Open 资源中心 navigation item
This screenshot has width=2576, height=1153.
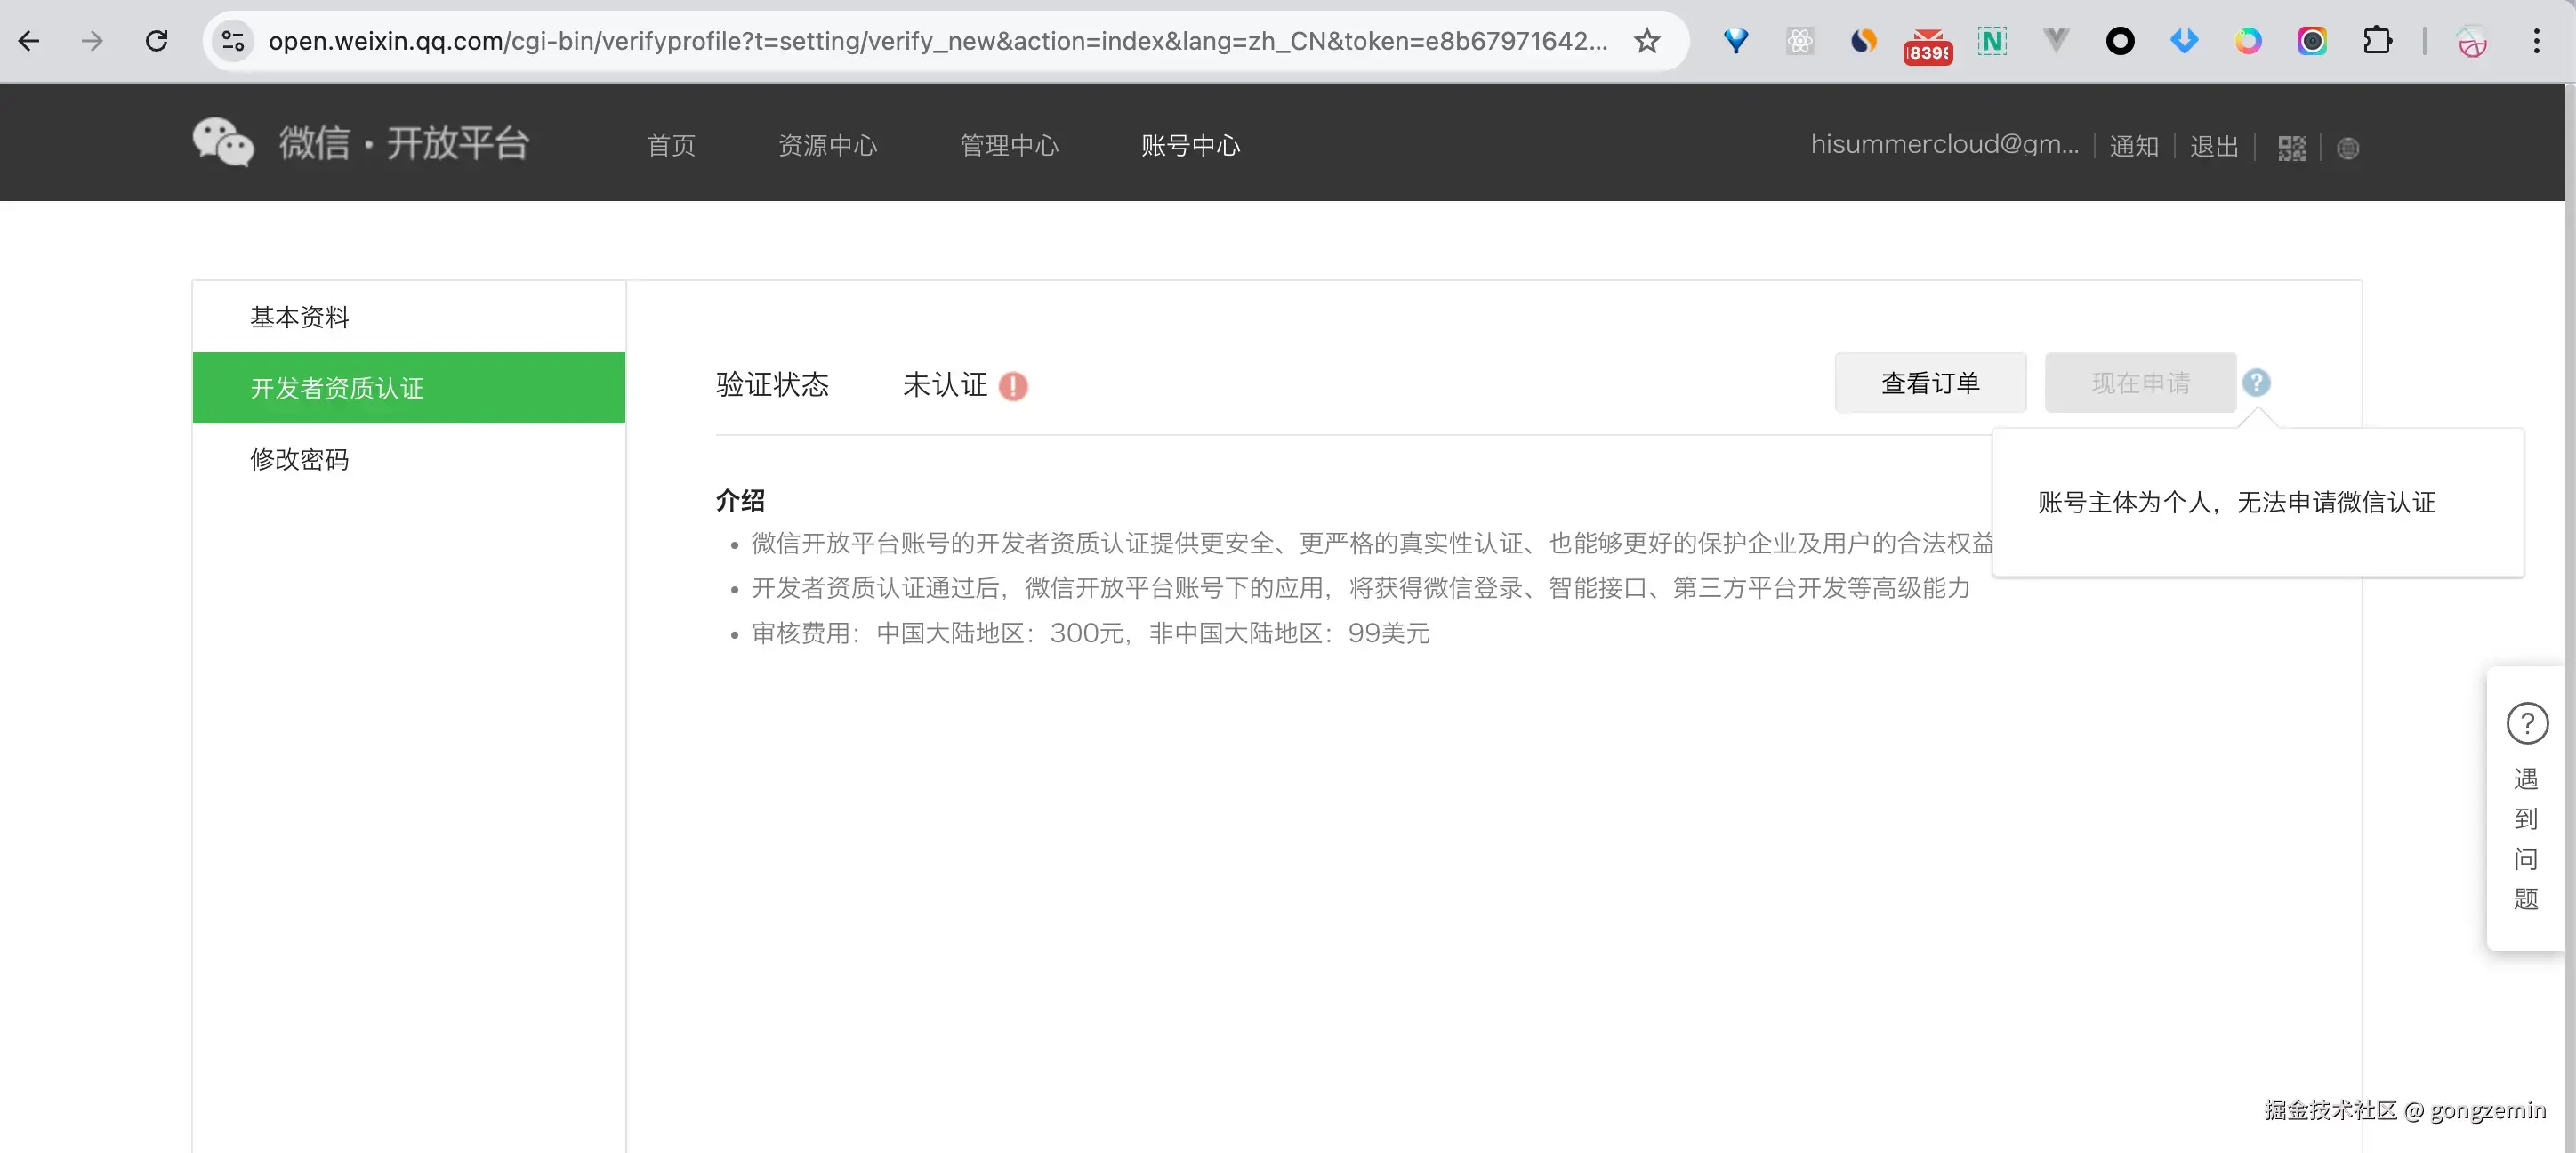pos(827,146)
